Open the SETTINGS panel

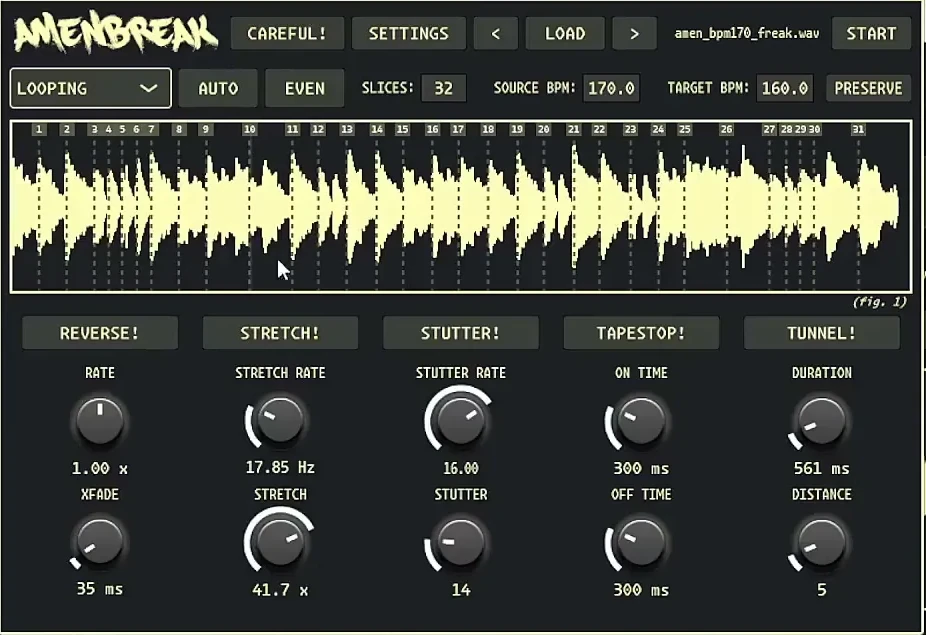pyautogui.click(x=409, y=34)
